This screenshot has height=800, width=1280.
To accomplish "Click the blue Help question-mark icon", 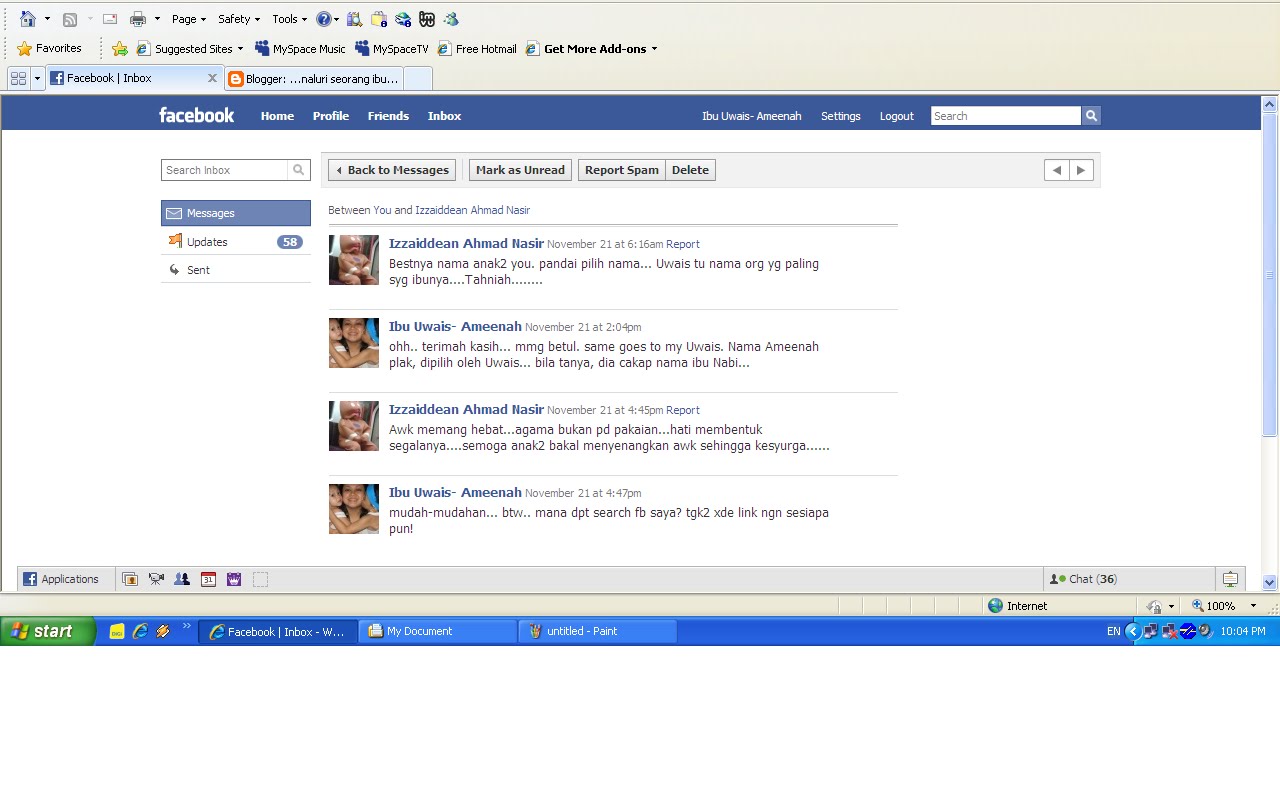I will (x=323, y=19).
